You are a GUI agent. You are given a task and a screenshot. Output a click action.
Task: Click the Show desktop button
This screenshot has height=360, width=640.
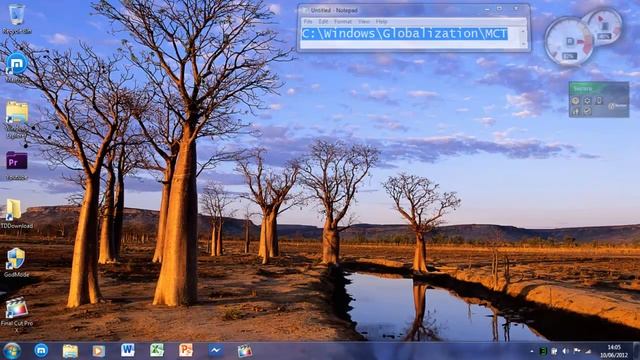point(636,351)
